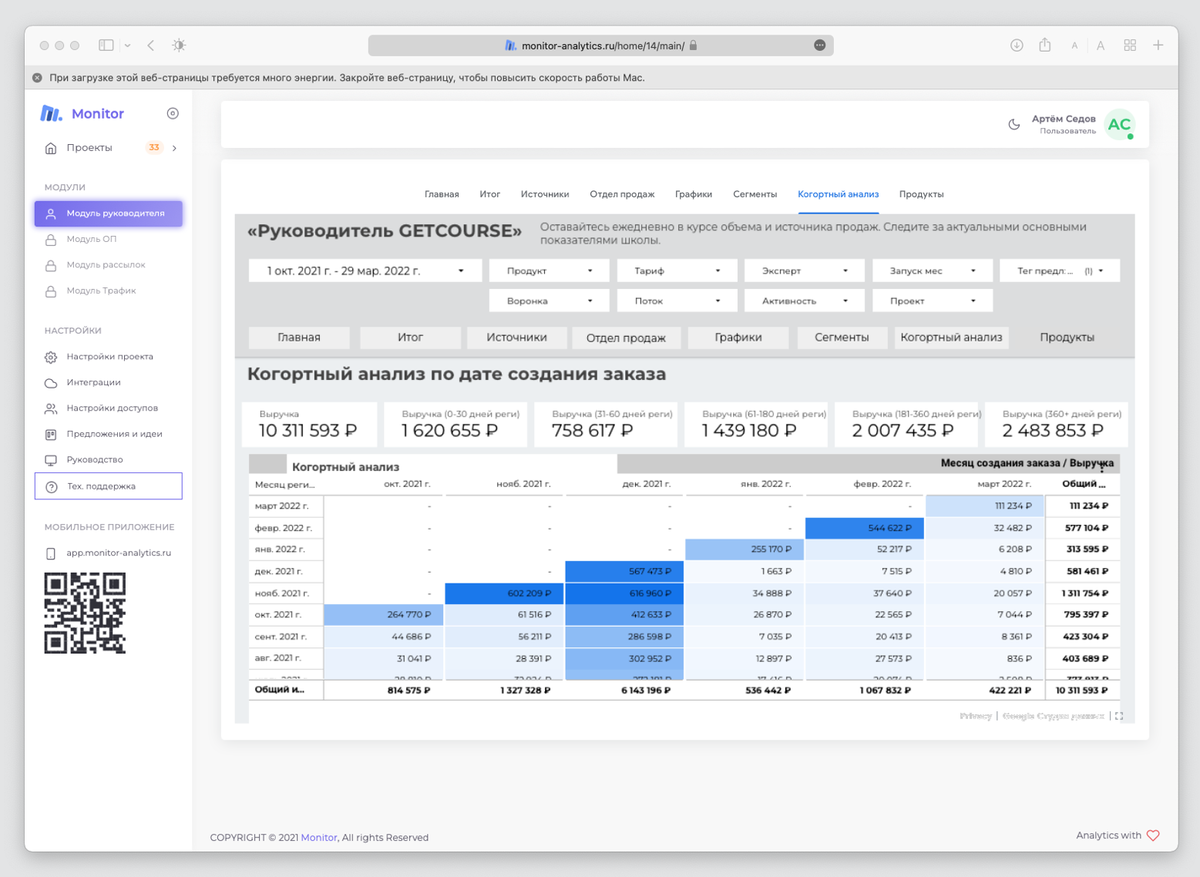This screenshot has width=1200, height=877.
Task: Open the Тег предл filter dropdown
Action: [1060, 271]
